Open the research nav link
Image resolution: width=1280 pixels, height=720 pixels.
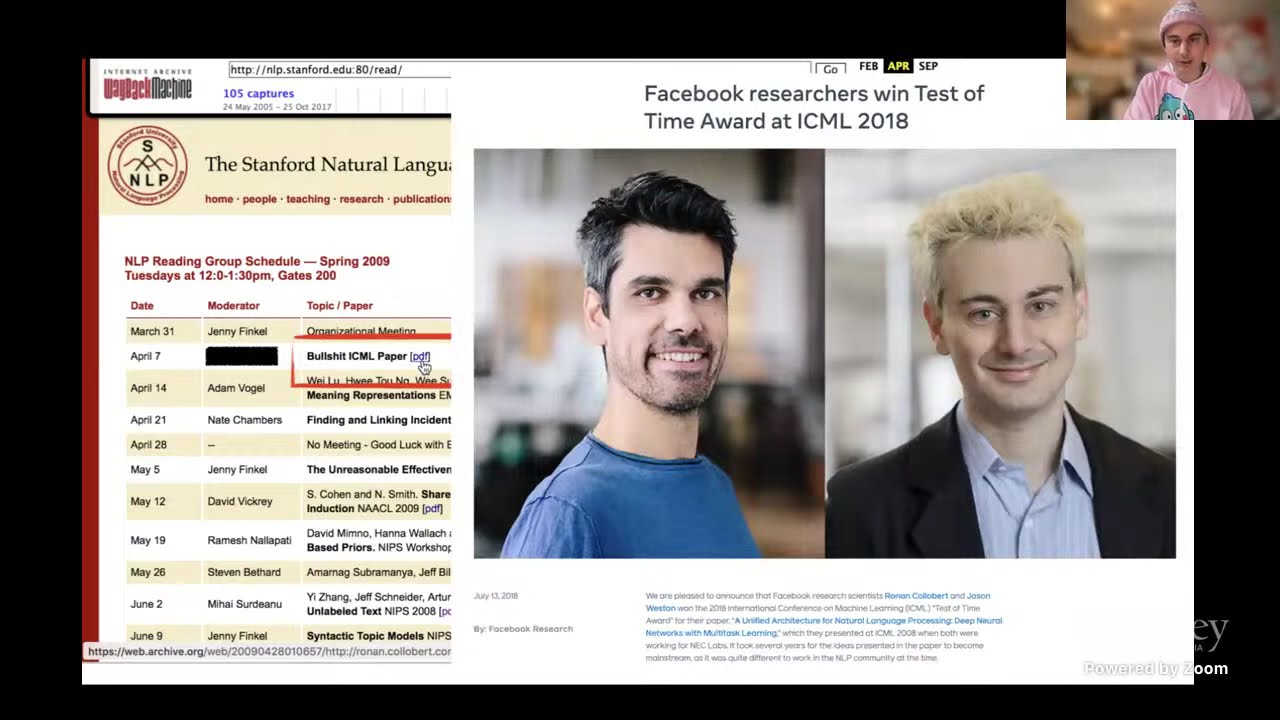pyautogui.click(x=361, y=199)
